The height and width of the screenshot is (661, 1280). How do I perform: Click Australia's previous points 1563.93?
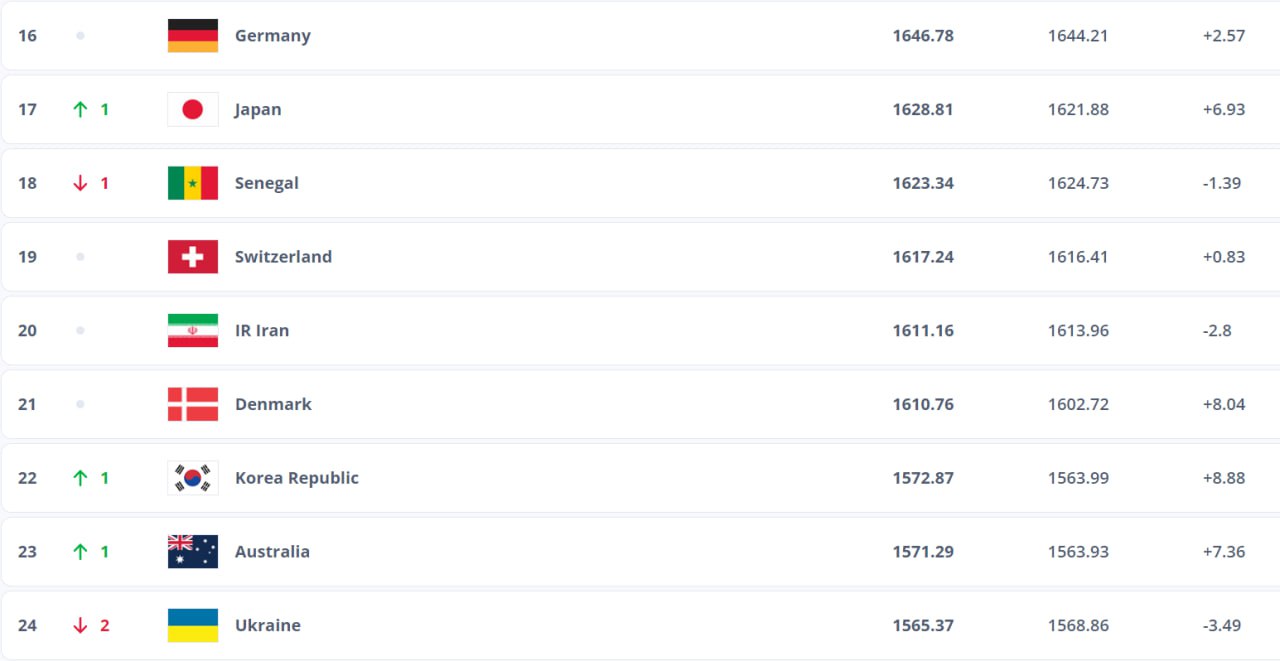(x=1078, y=552)
